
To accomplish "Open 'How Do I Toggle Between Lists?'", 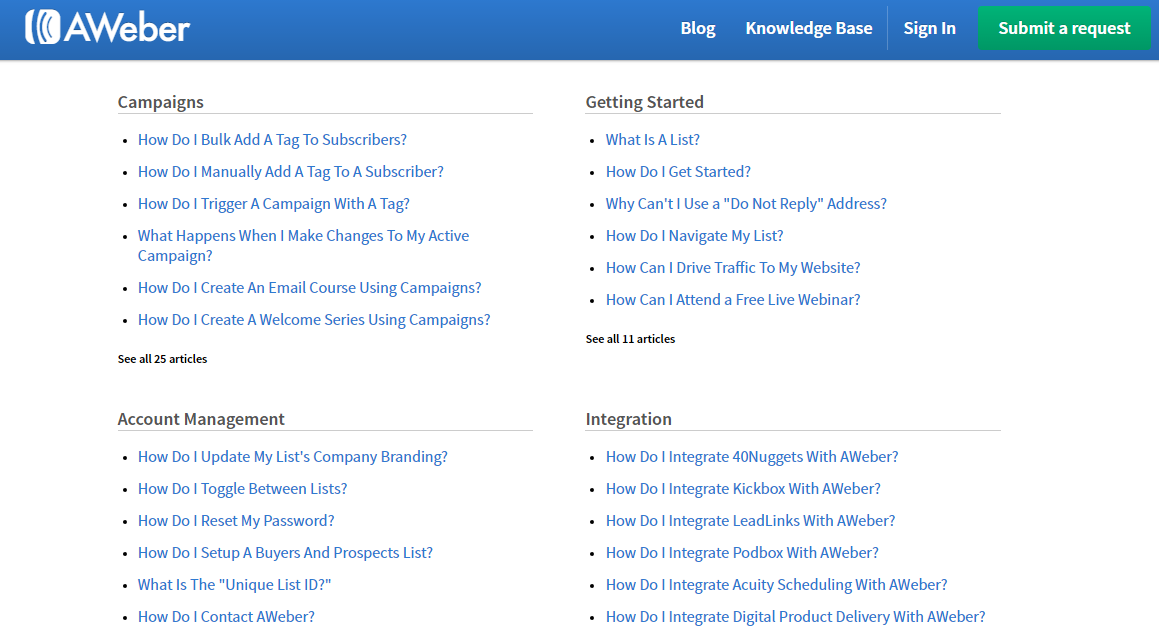I will tap(242, 489).
